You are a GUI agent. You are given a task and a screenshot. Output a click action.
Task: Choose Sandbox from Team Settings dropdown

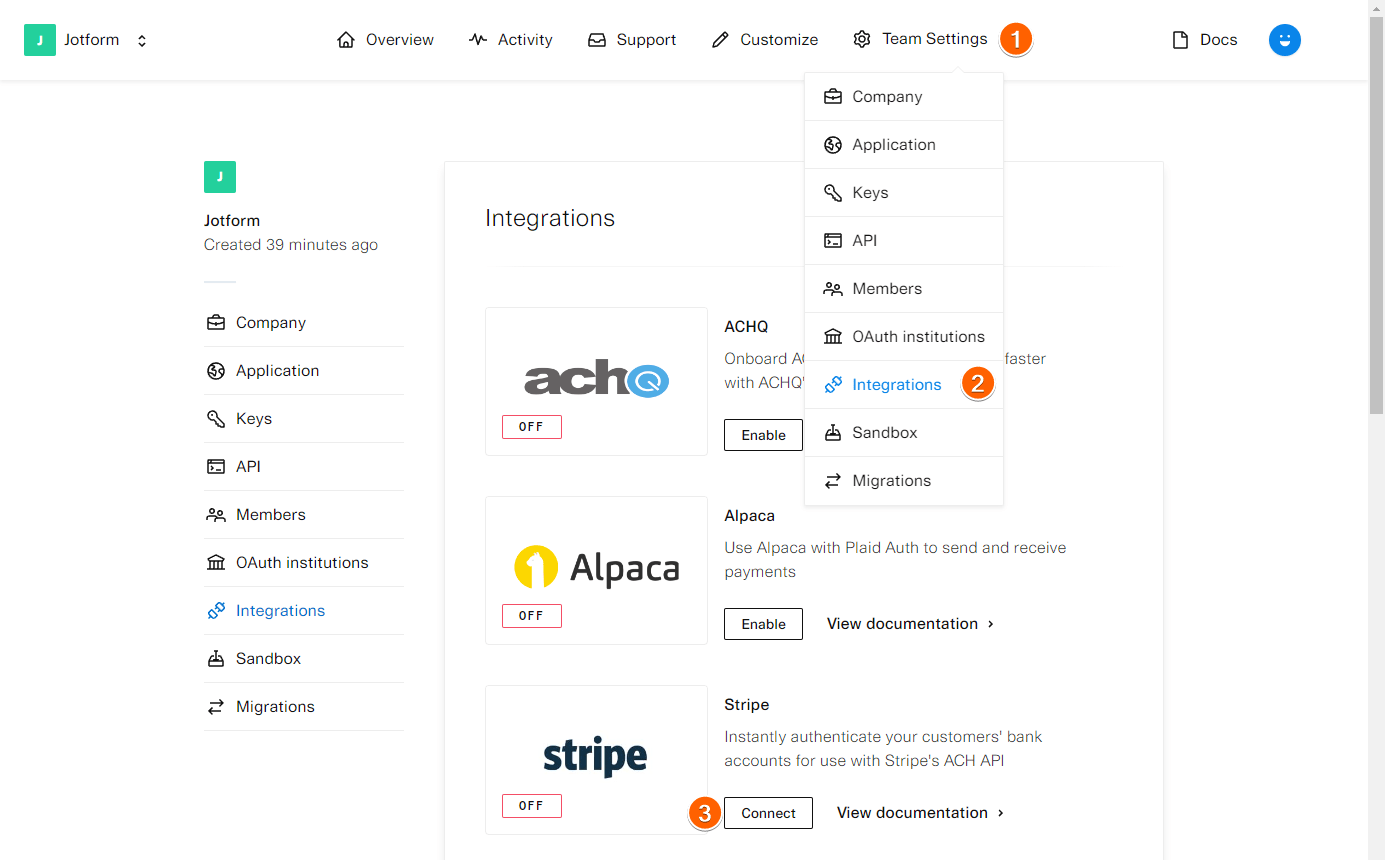pos(884,433)
